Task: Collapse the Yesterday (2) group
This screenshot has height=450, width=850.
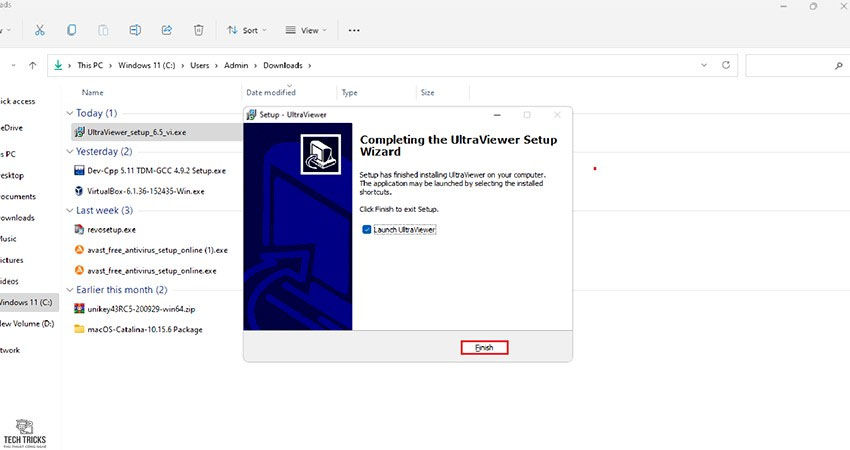Action: pos(69,151)
